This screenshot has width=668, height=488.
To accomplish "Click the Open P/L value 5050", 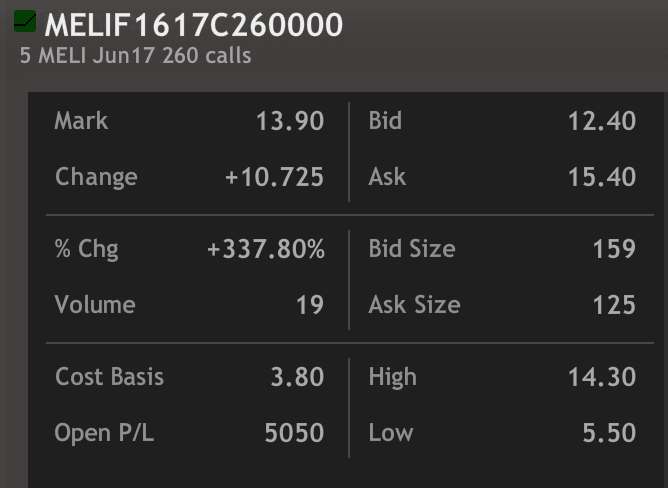I will [x=294, y=433].
